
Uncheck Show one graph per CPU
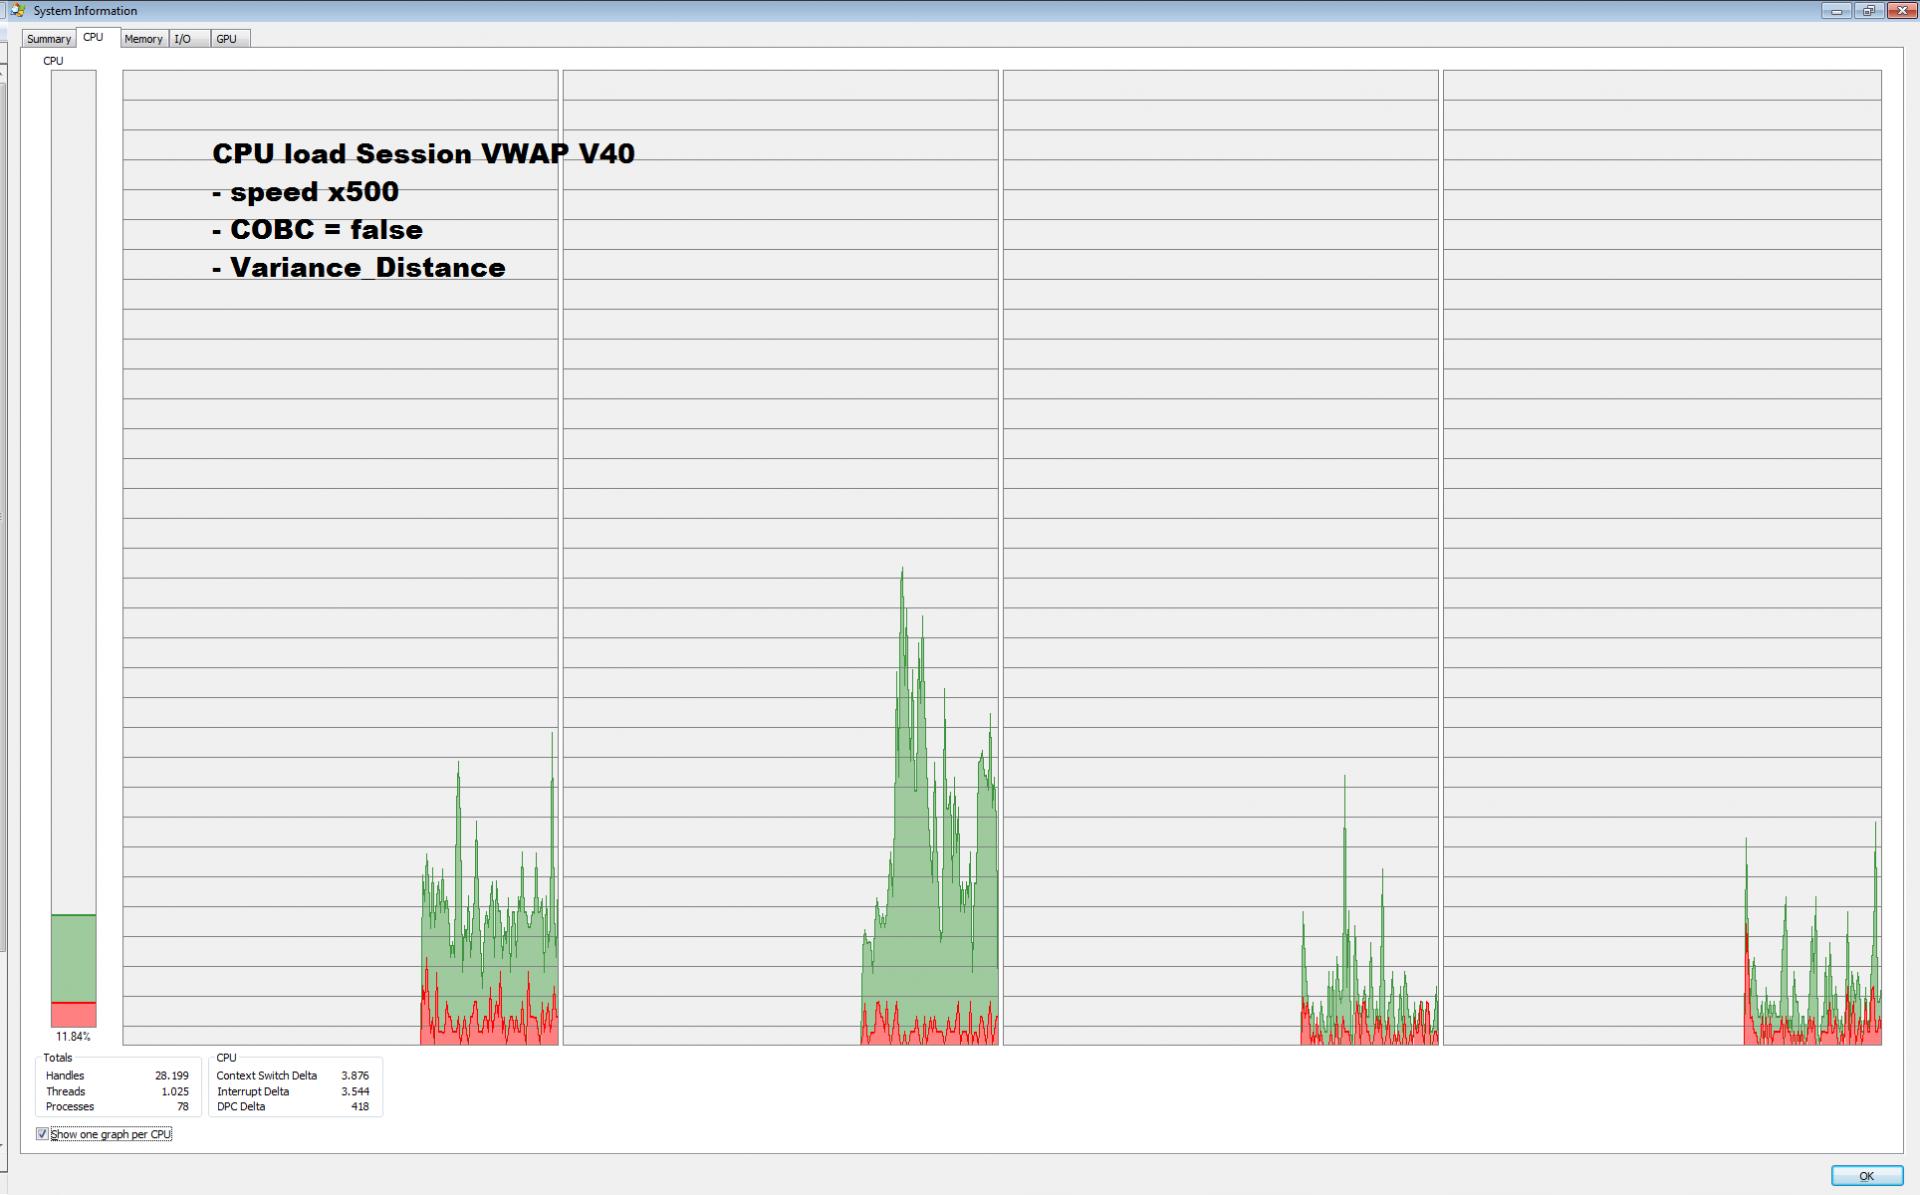42,1134
